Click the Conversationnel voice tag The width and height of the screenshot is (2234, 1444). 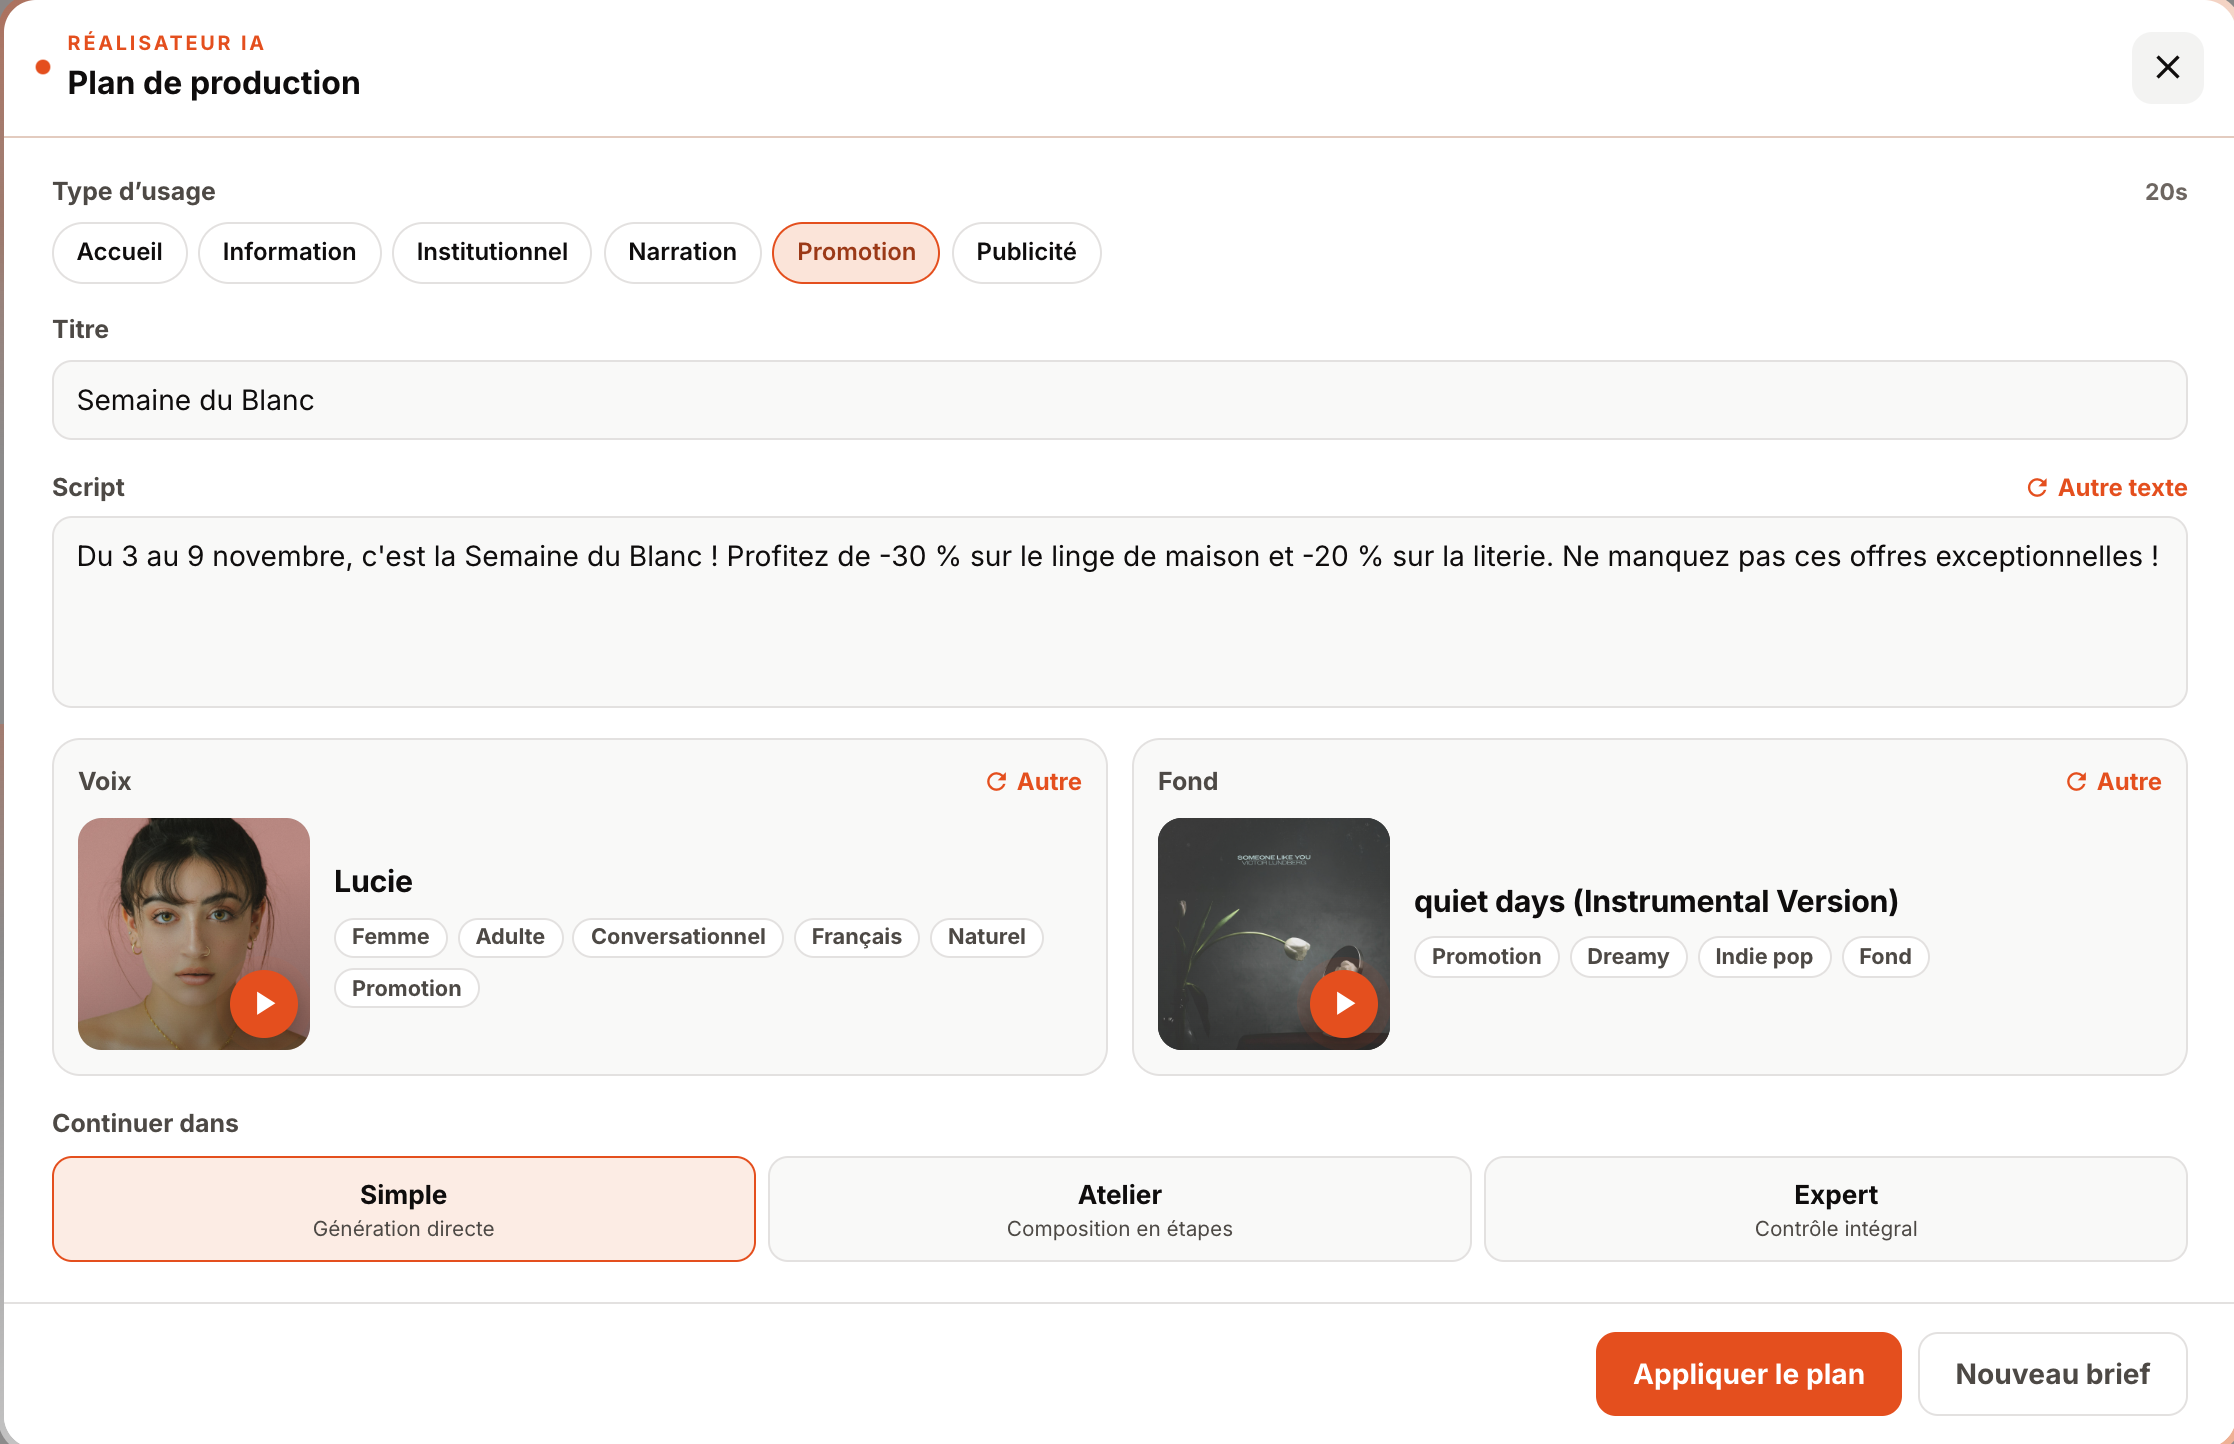(x=678, y=937)
